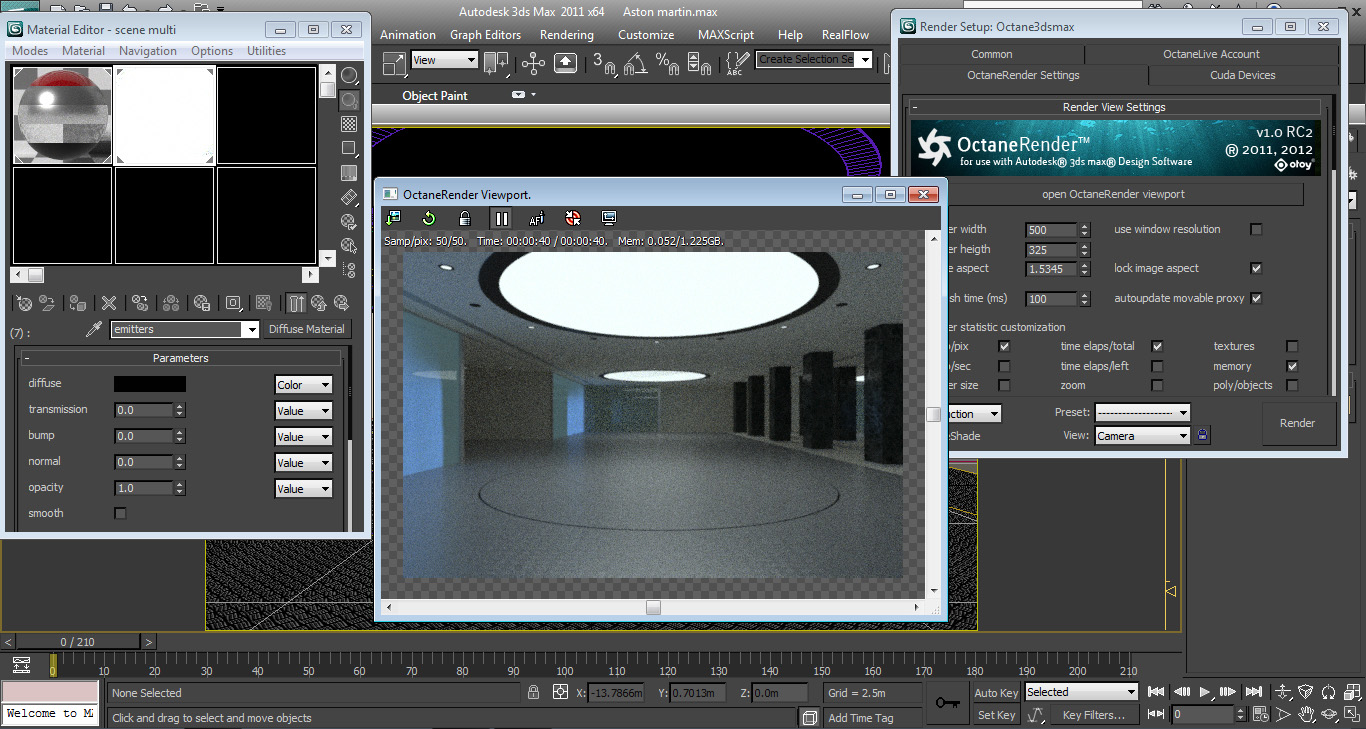Select the Sample Type sphere icon
Screen dimensions: 1366x729
coord(349,76)
